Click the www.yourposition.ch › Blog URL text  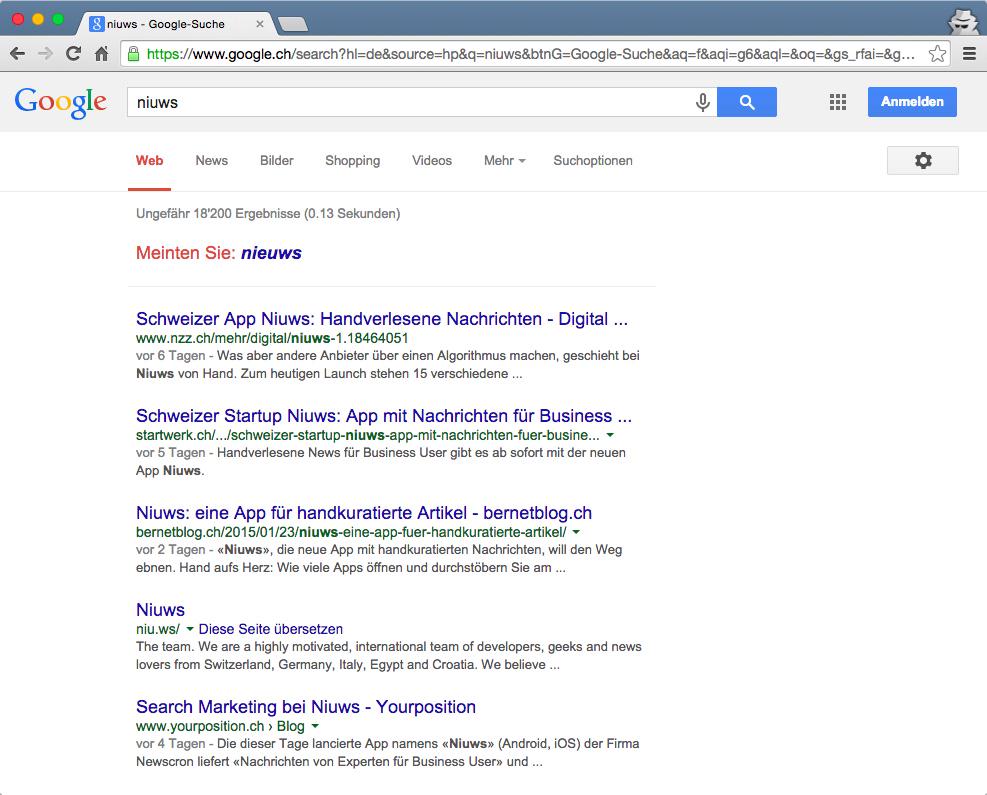point(220,726)
